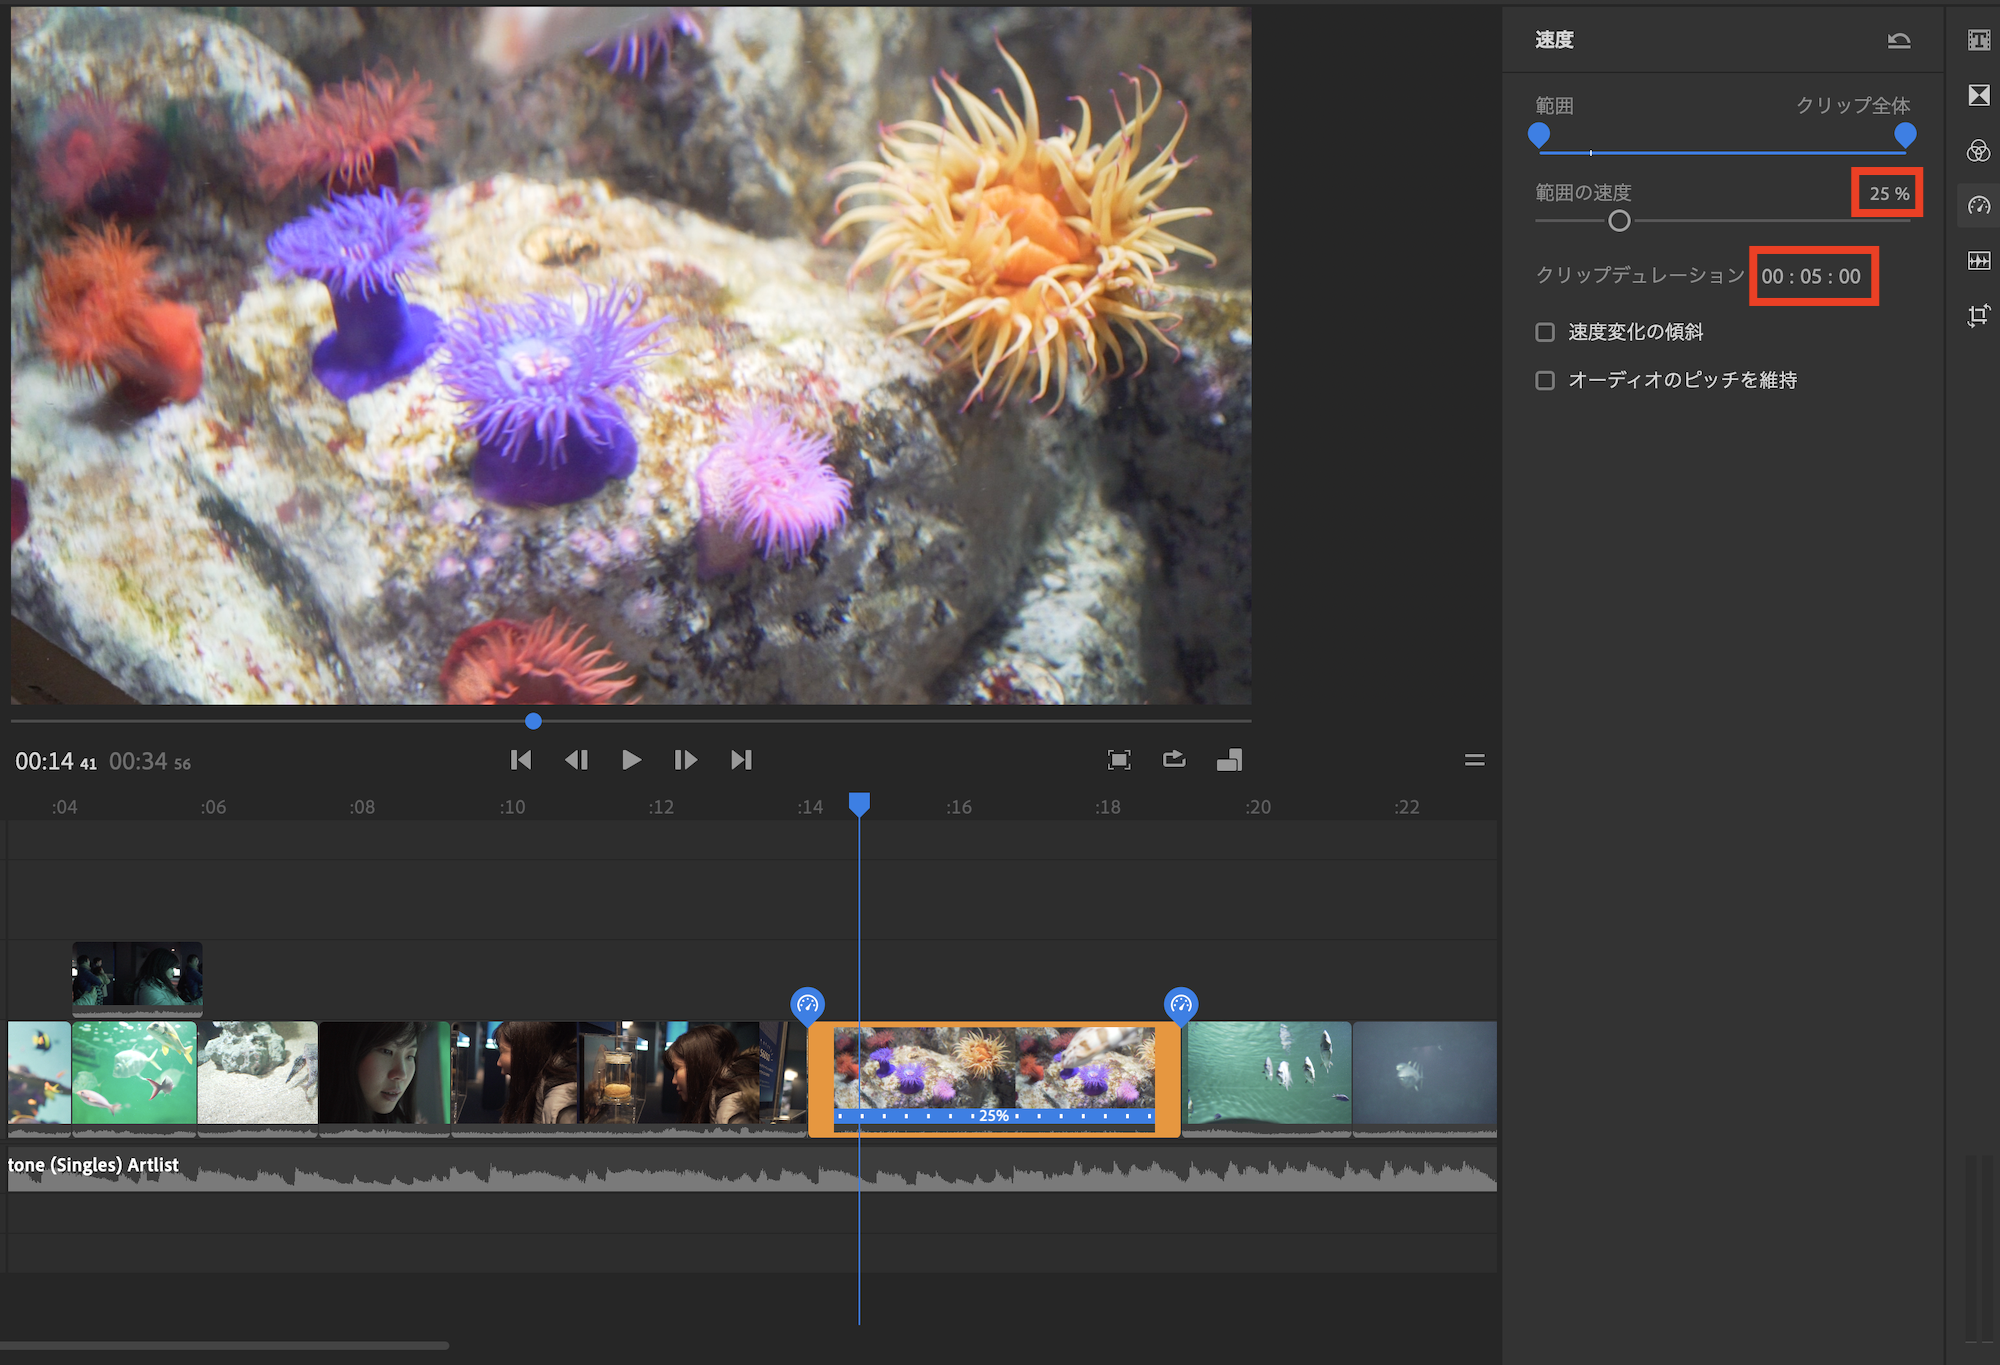Open the Transitions panel icon
2000x1365 pixels.
[1978, 95]
